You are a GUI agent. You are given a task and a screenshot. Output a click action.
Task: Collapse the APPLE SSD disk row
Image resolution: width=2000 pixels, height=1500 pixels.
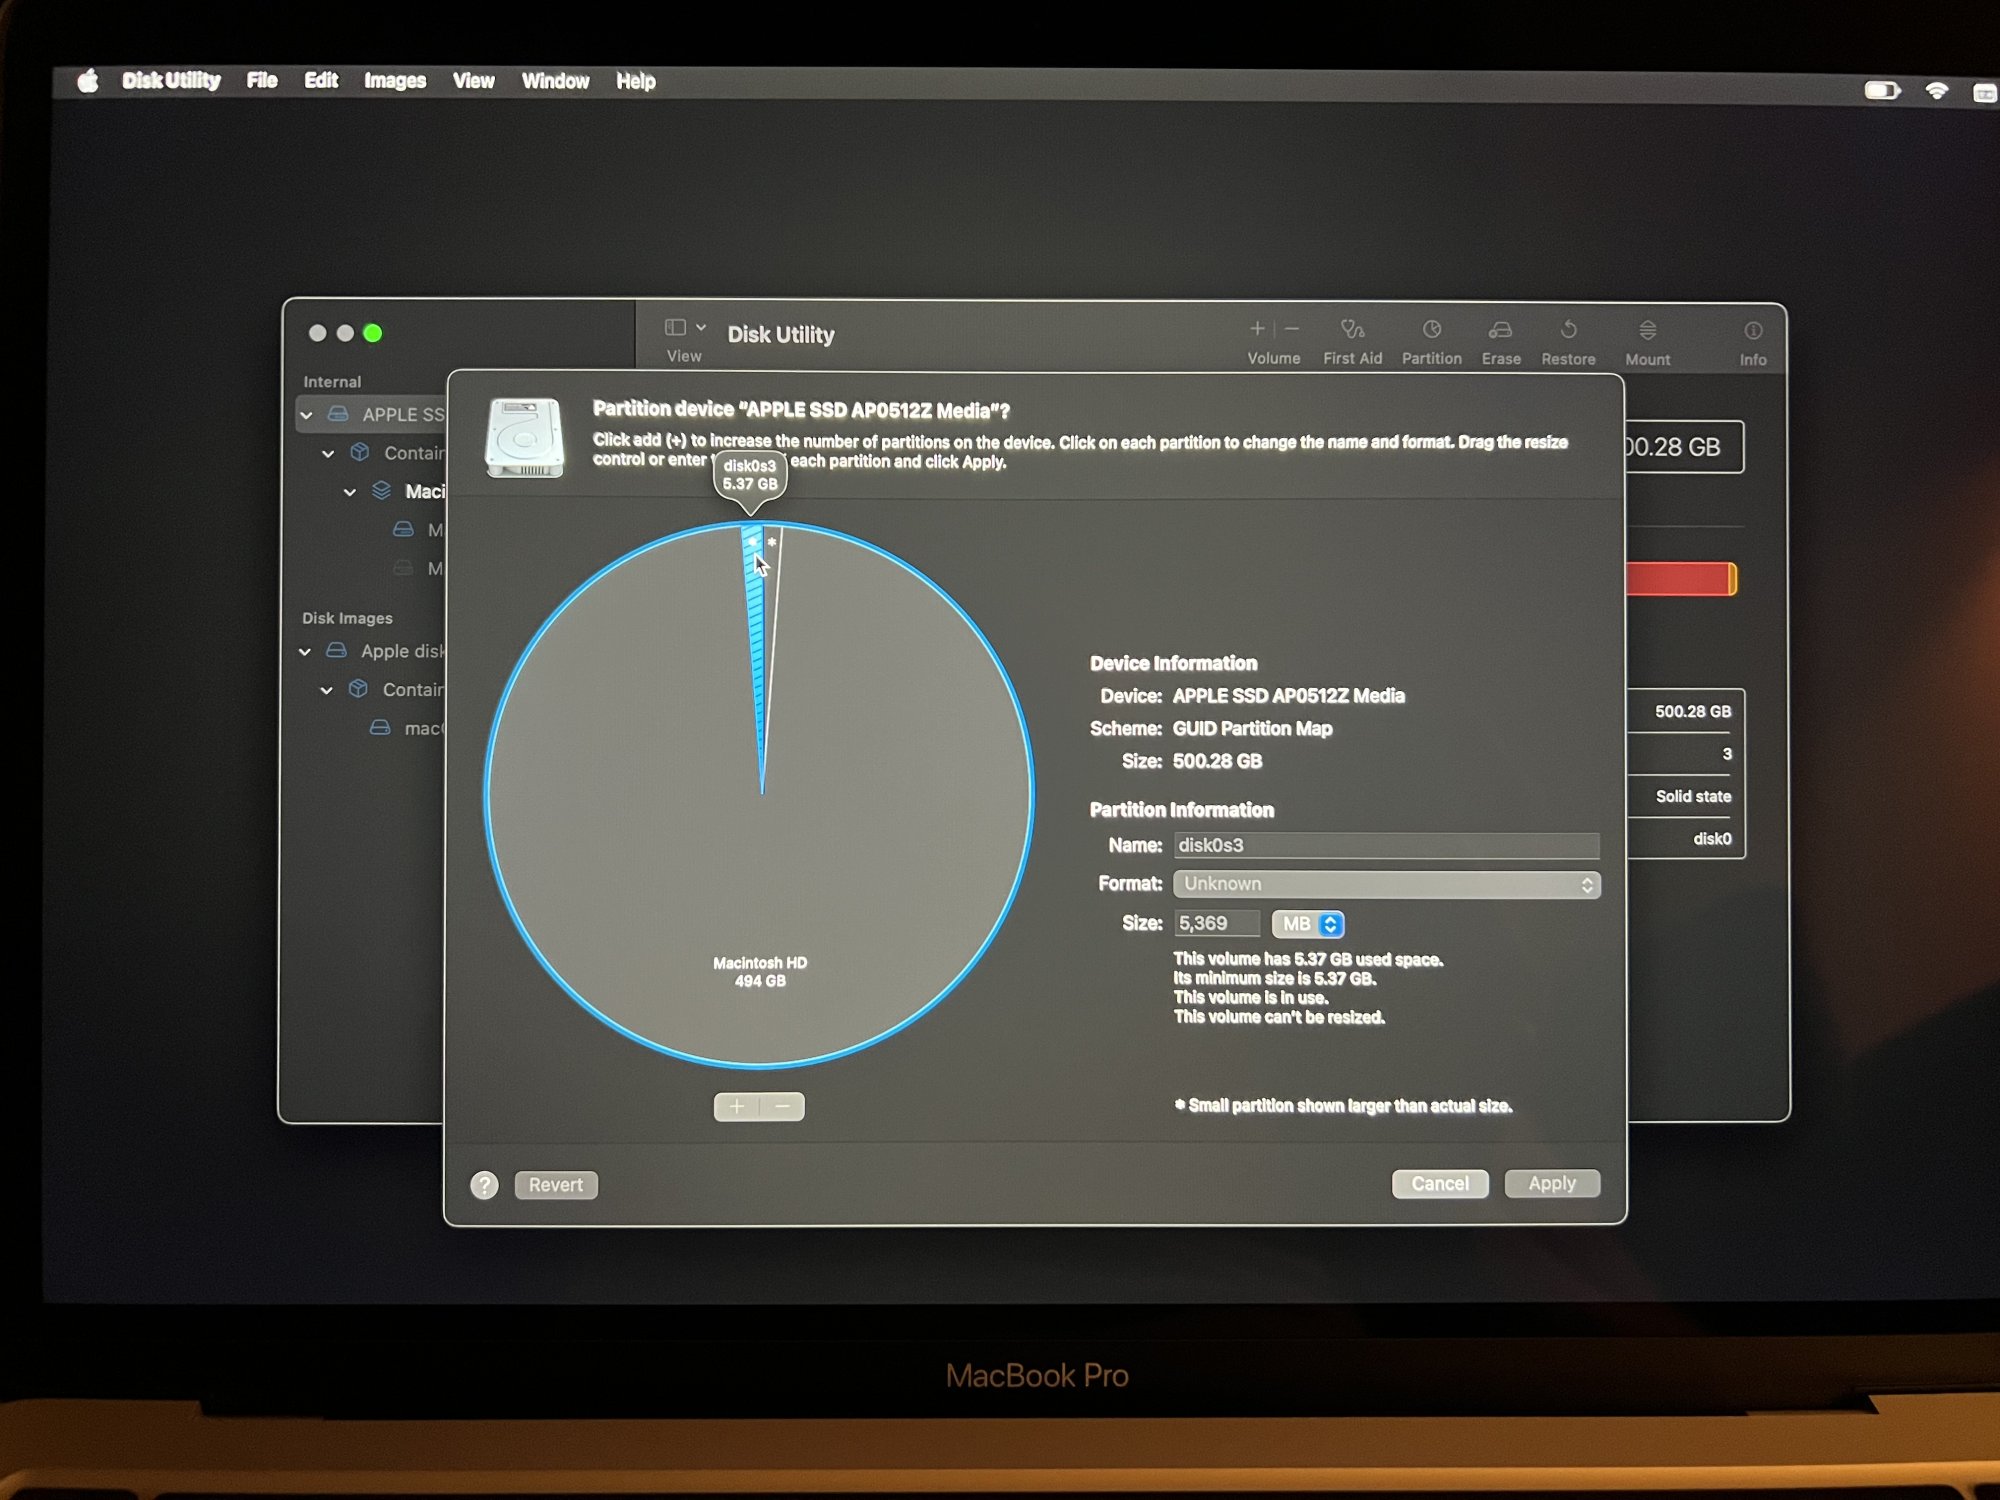point(307,415)
